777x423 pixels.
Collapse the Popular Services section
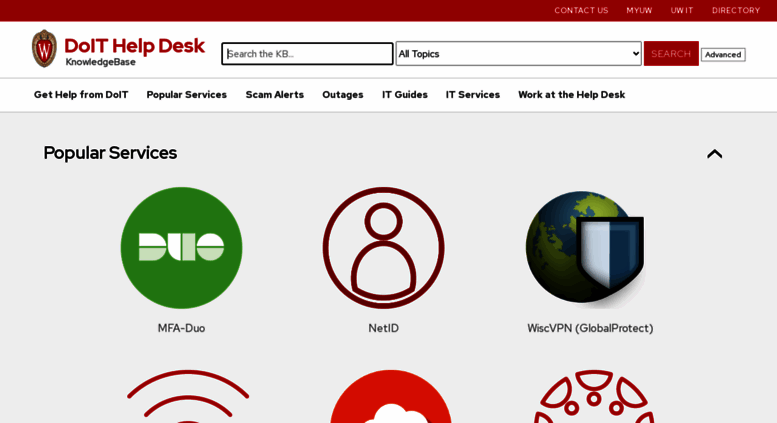[x=714, y=154]
